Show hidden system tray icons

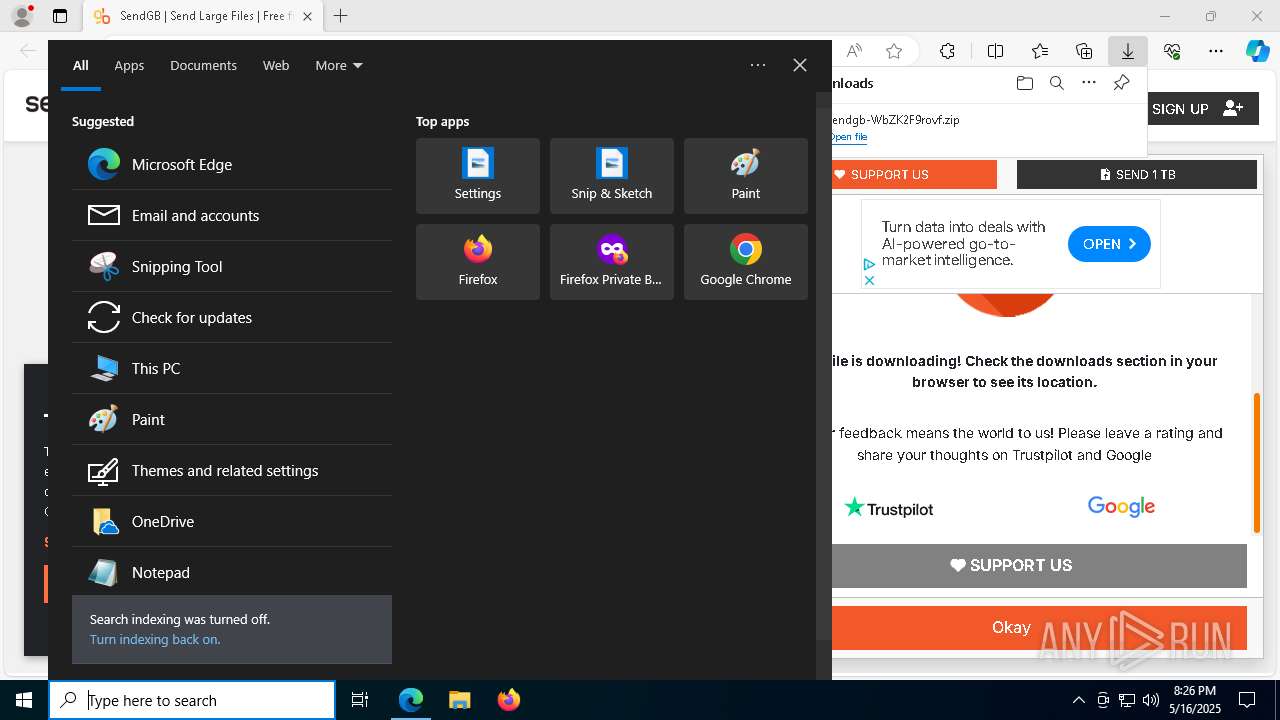tap(1078, 700)
